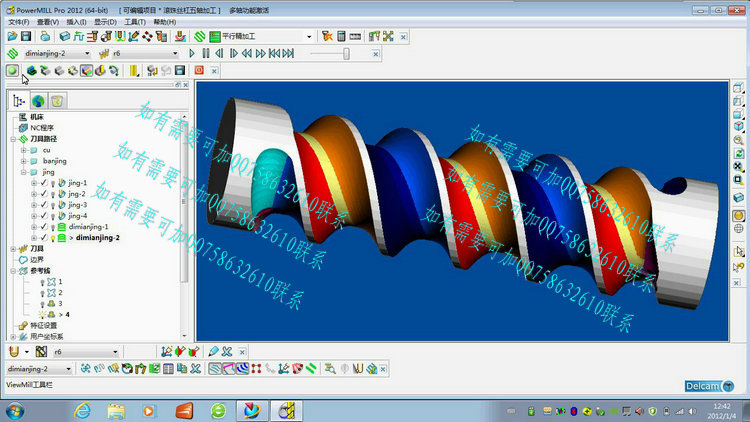Open the r6 tool dropdown in tool toolbar
This screenshot has height=422, width=750.
115,352
